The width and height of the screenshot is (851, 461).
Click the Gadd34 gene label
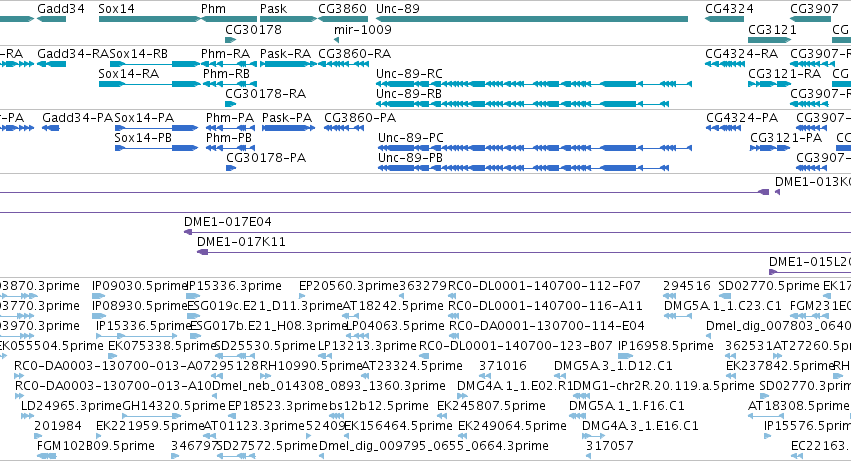coord(60,9)
